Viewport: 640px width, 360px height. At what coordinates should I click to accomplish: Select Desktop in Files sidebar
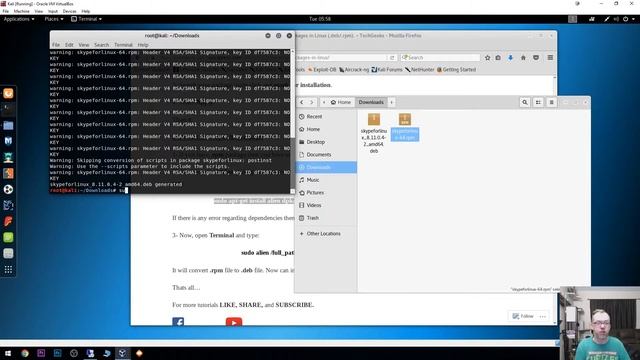pos(326,142)
